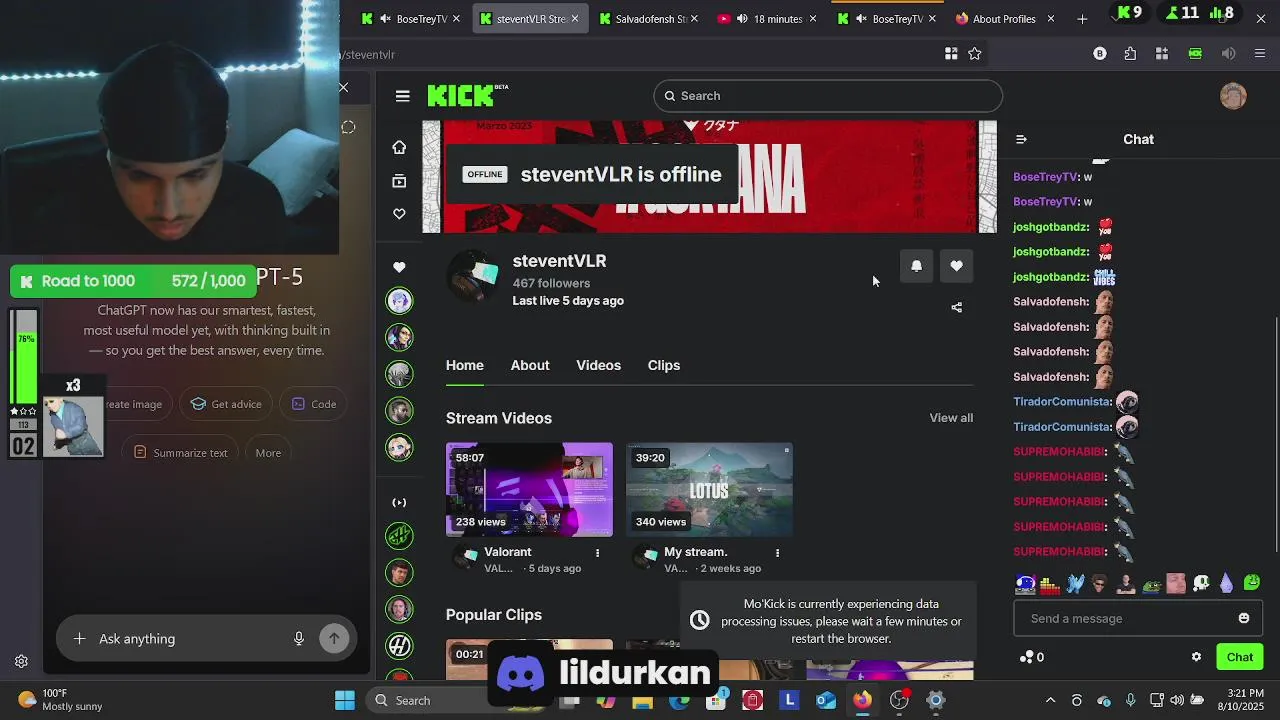Toggle voice input microphone in ChatGPT
The height and width of the screenshot is (720, 1280).
pyautogui.click(x=299, y=639)
